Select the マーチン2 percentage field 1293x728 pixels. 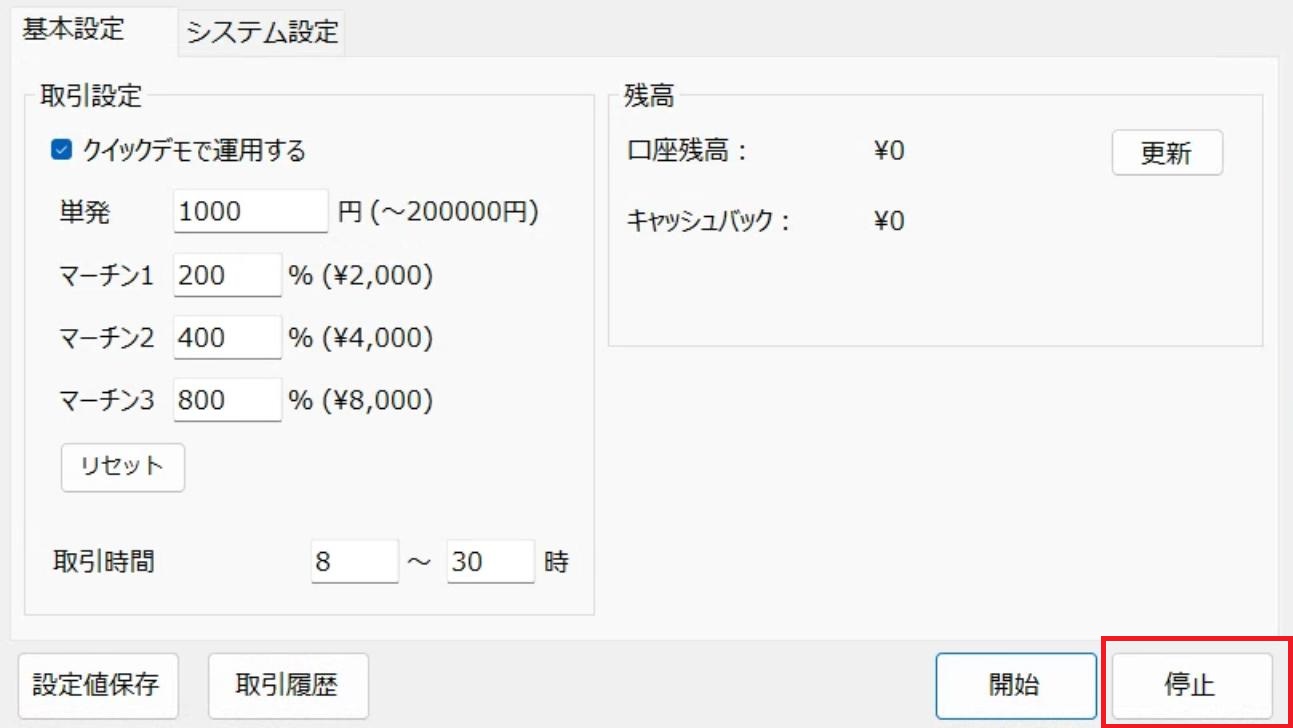(x=228, y=338)
